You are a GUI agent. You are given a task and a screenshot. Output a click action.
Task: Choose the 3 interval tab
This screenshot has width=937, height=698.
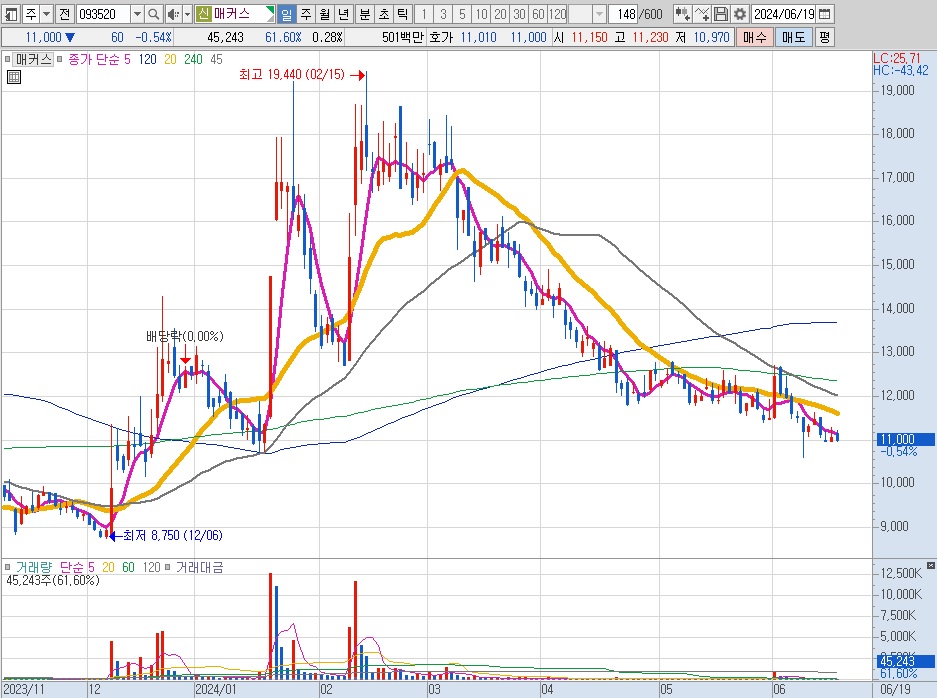[443, 14]
